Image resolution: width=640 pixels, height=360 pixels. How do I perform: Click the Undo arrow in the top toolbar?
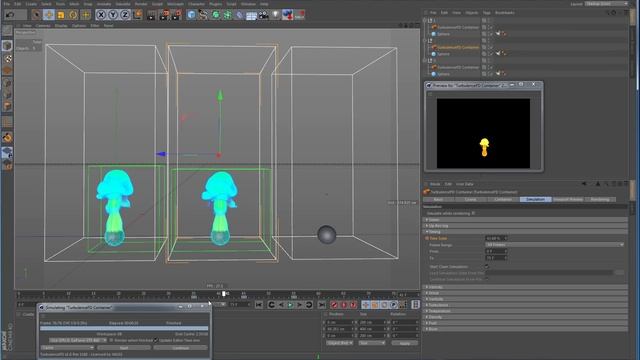[10, 15]
